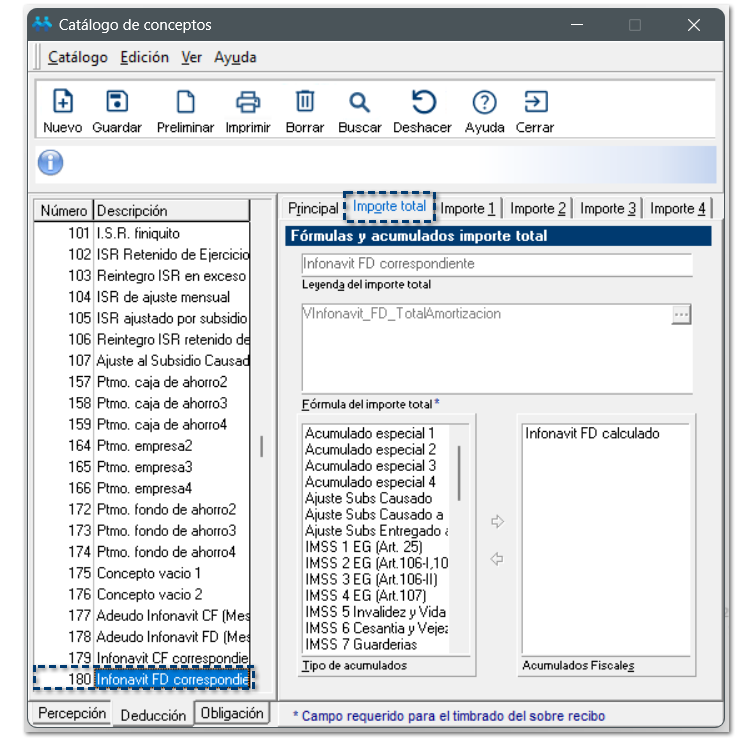This screenshot has width=738, height=741.
Task: Select the Percepción tab
Action: click(x=72, y=713)
